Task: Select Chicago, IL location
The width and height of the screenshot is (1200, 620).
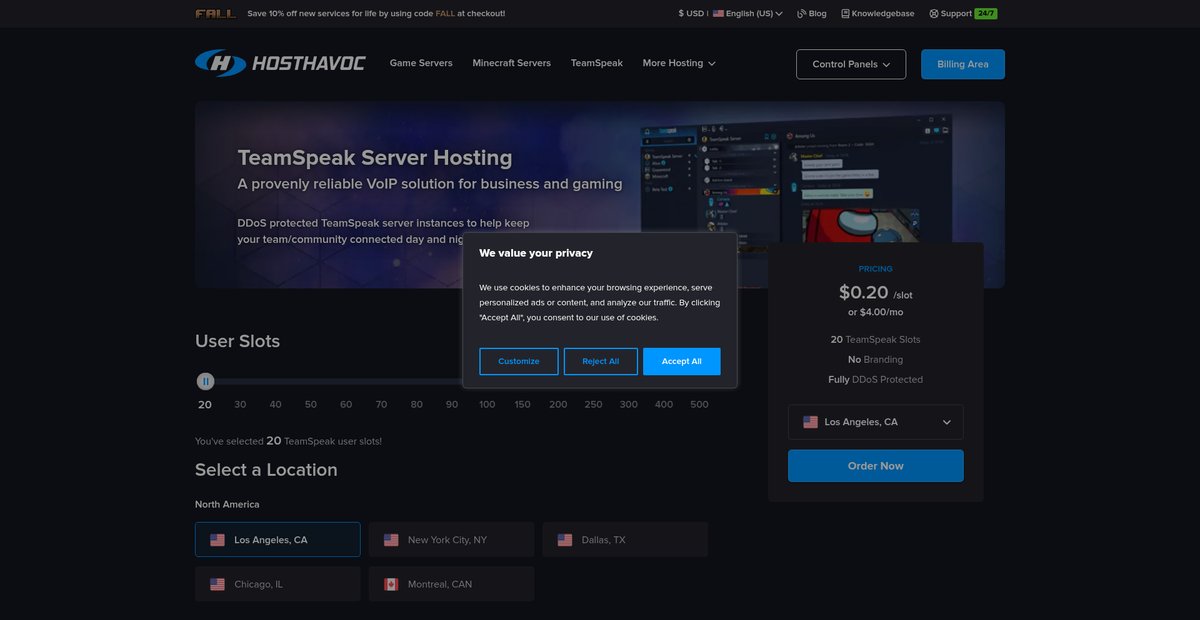Action: click(278, 584)
